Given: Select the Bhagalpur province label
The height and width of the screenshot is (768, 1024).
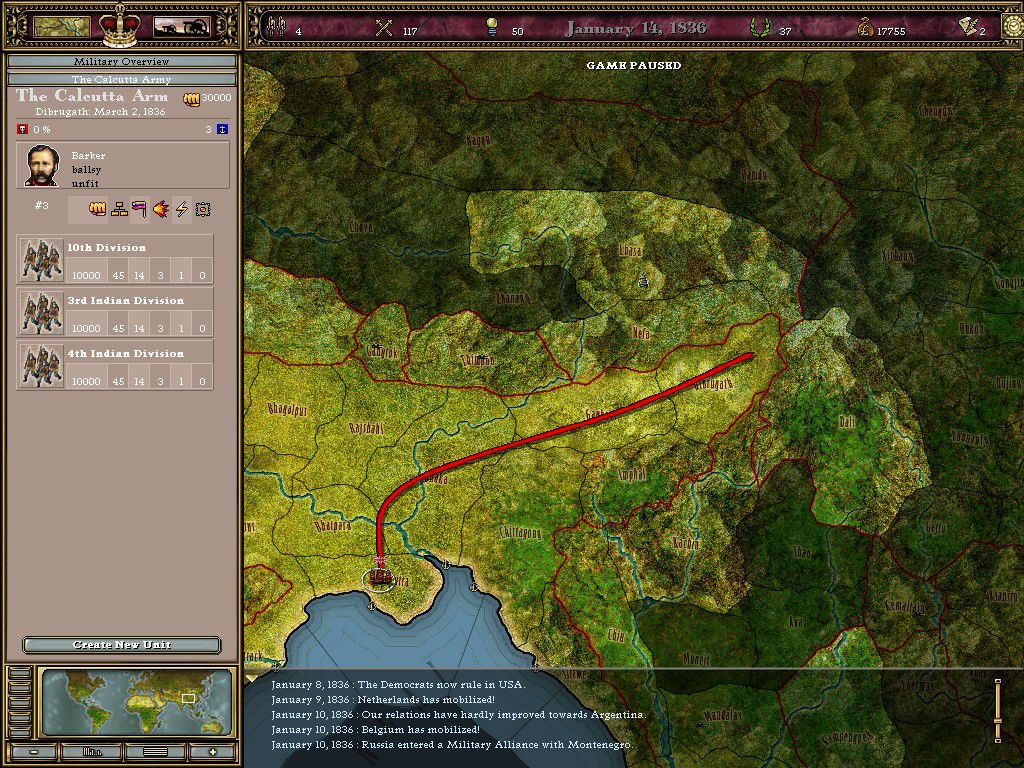Looking at the screenshot, I should tap(287, 410).
